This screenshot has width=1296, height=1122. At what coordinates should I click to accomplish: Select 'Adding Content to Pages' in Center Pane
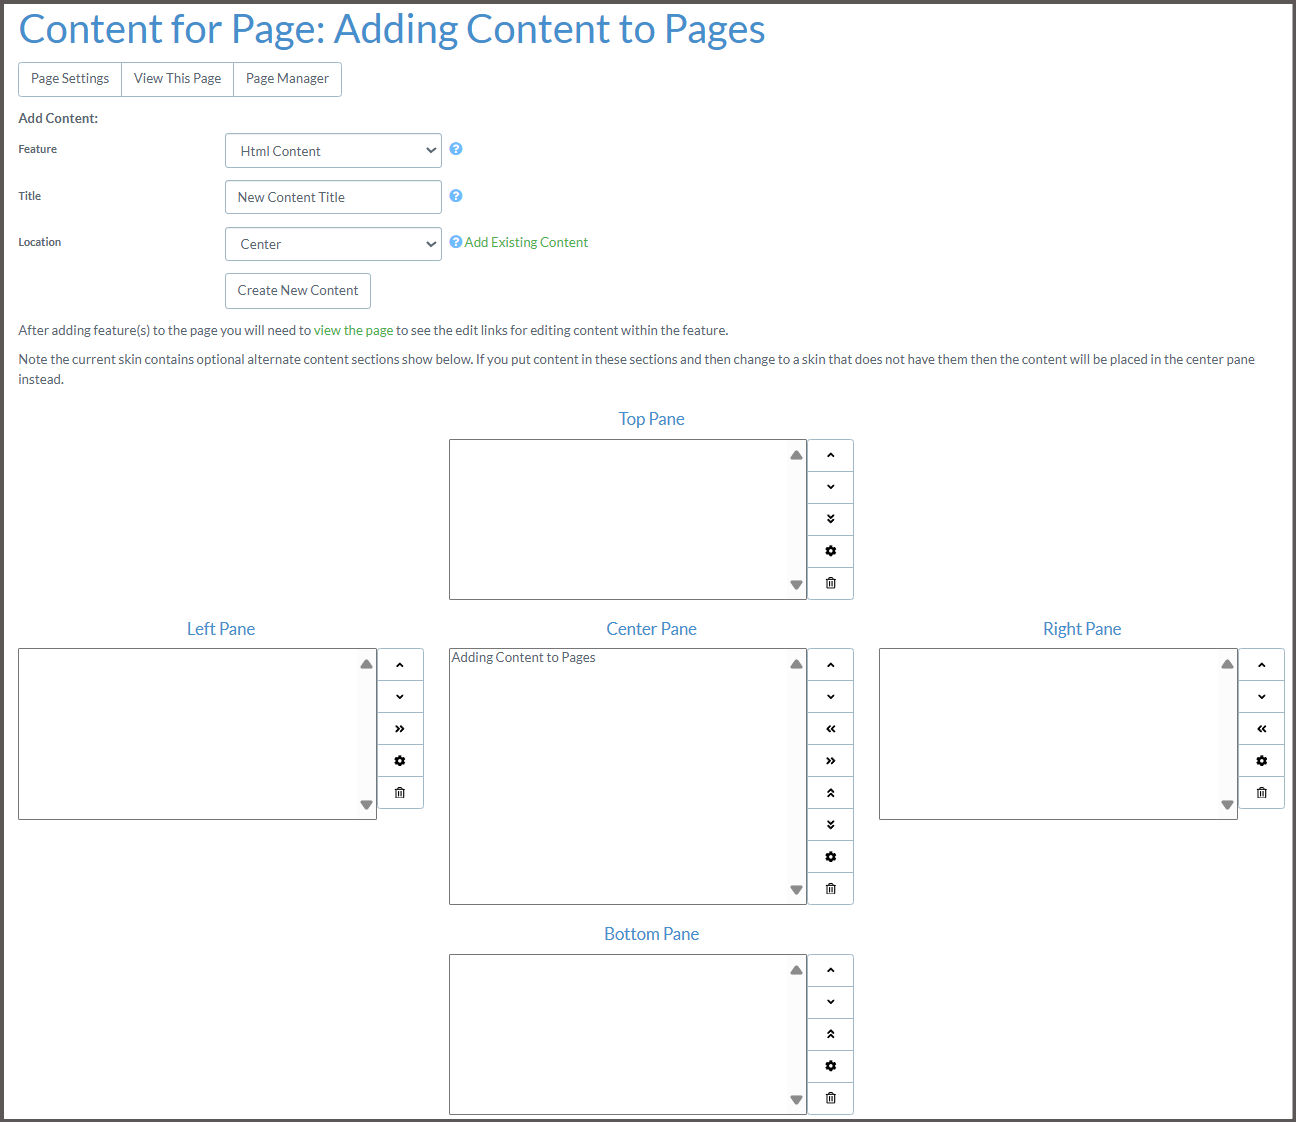point(524,658)
